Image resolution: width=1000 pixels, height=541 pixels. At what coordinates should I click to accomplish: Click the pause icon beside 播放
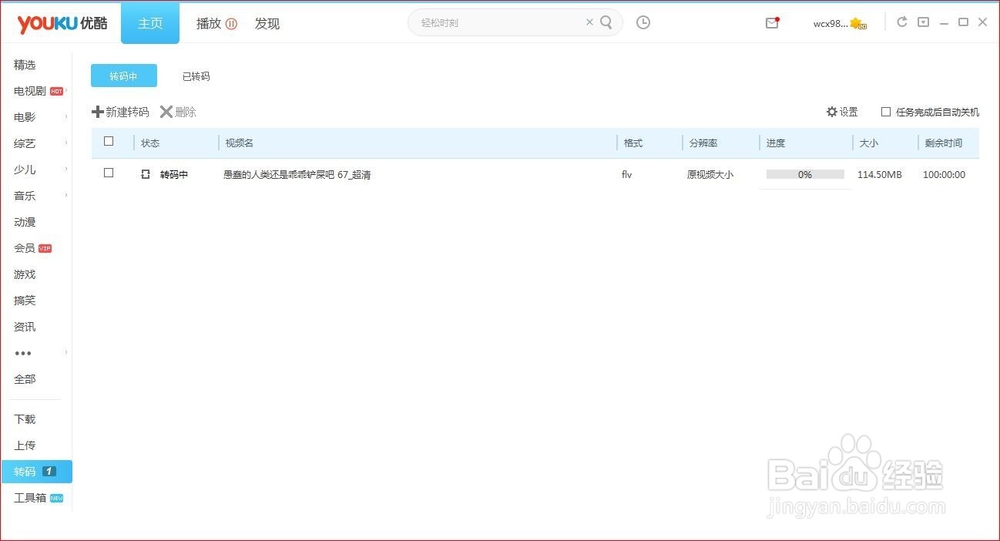point(231,24)
